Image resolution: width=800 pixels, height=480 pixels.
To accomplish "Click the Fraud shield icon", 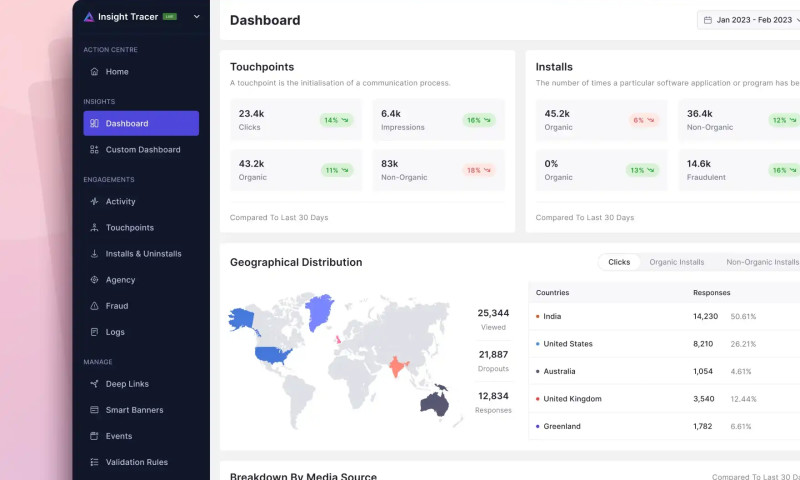I will point(94,306).
